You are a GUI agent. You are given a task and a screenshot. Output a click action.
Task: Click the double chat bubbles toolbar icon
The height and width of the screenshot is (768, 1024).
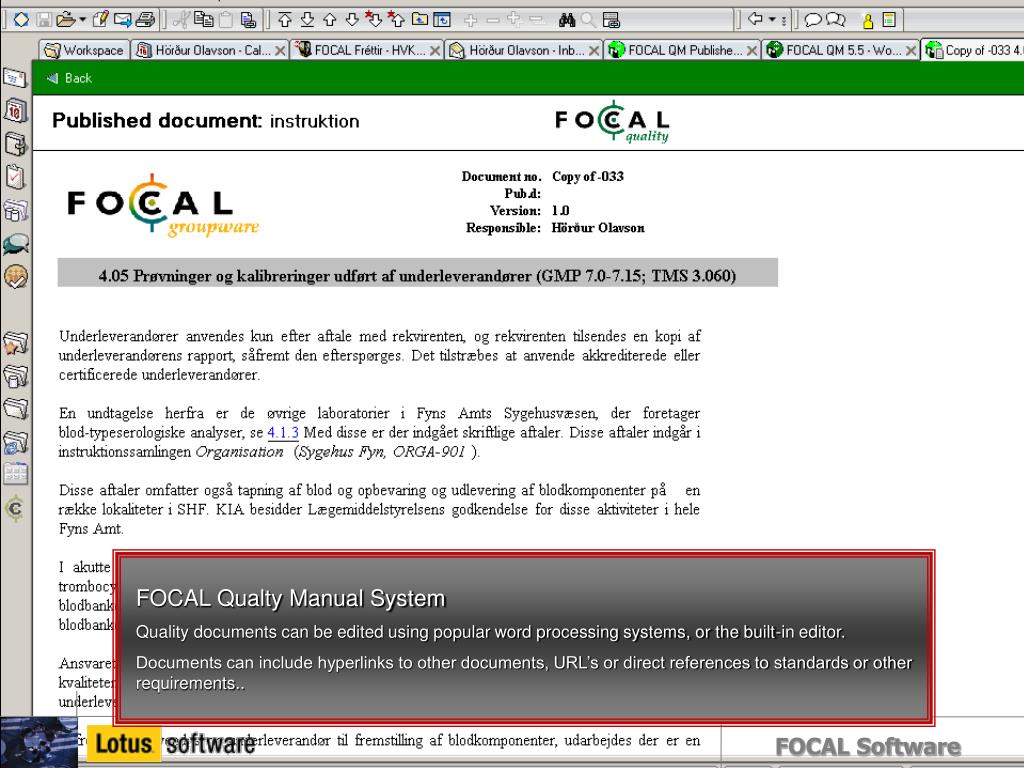pos(835,20)
